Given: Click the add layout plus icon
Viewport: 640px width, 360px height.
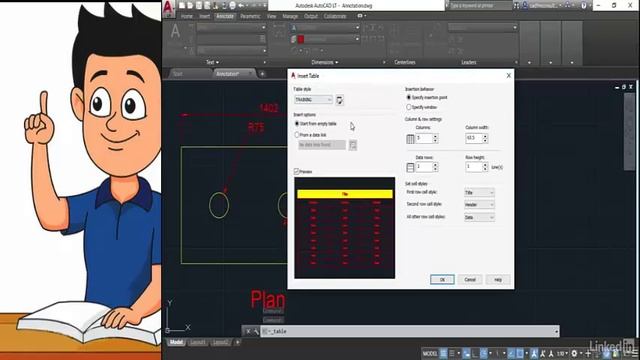Looking at the screenshot, I should [x=237, y=342].
